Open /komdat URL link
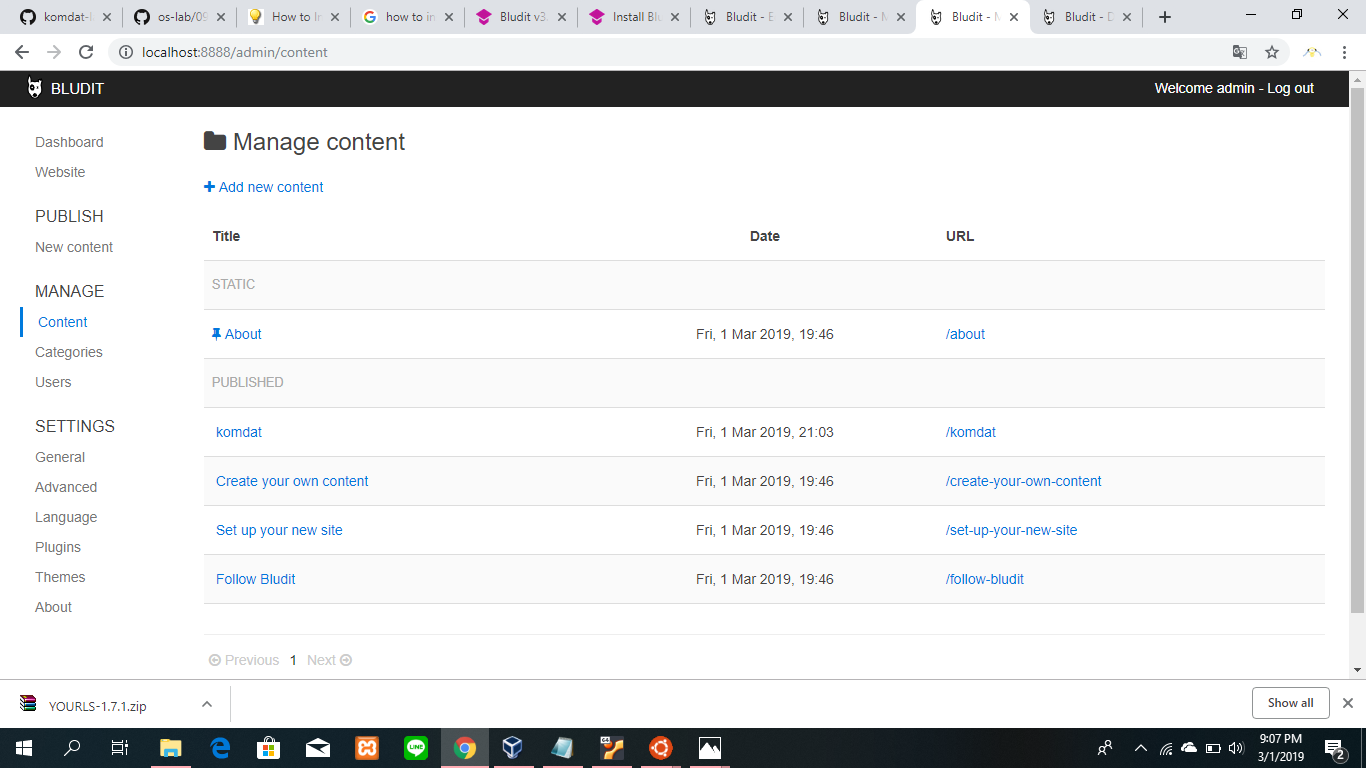Image resolution: width=1366 pixels, height=768 pixels. coord(971,432)
